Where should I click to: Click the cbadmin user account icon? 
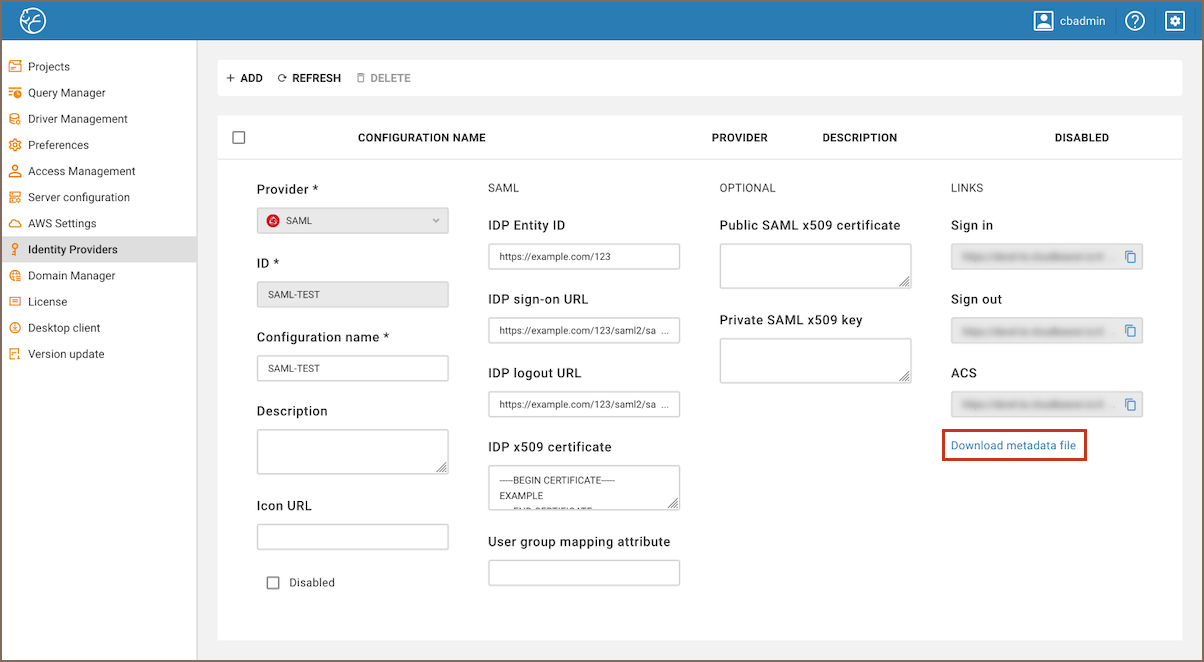(1044, 20)
